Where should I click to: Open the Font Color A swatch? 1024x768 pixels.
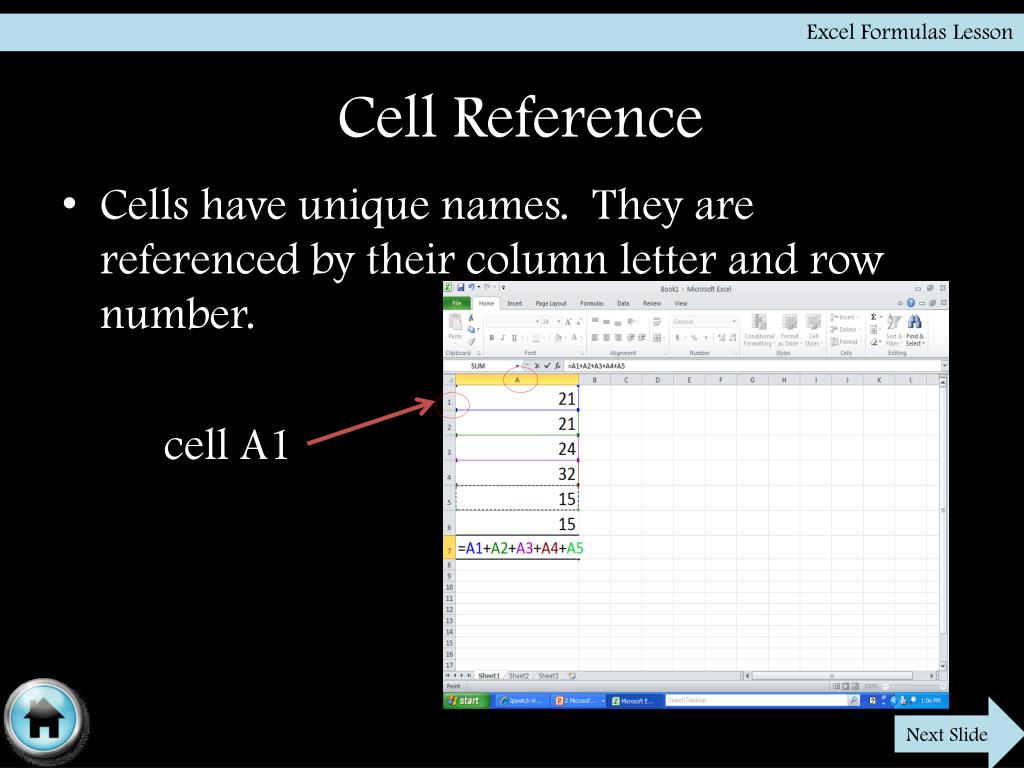coord(575,338)
